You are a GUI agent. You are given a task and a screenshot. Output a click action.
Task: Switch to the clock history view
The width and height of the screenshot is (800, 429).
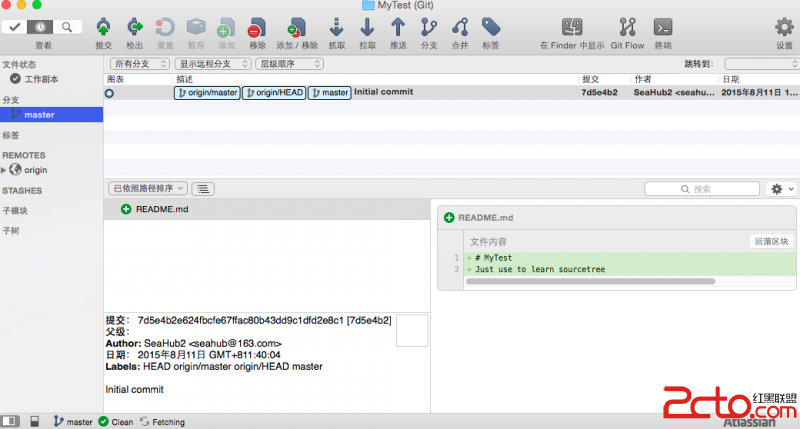(41, 27)
